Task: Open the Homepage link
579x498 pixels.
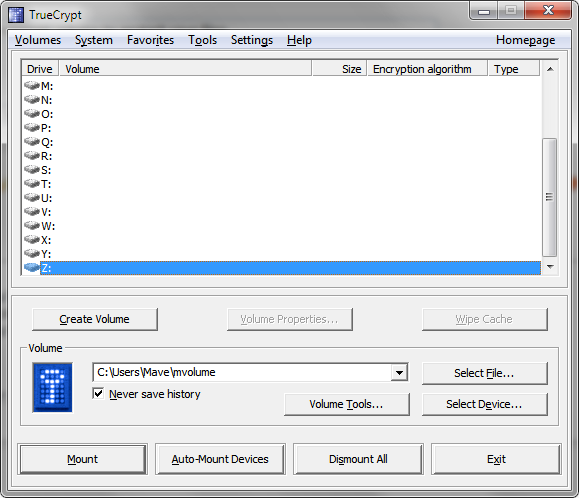Action: (x=525, y=40)
